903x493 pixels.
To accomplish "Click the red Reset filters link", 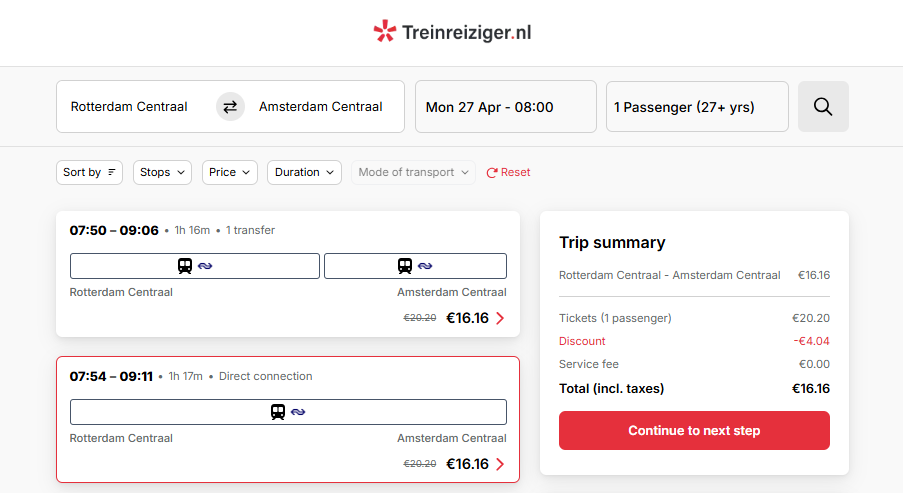I will (x=508, y=172).
